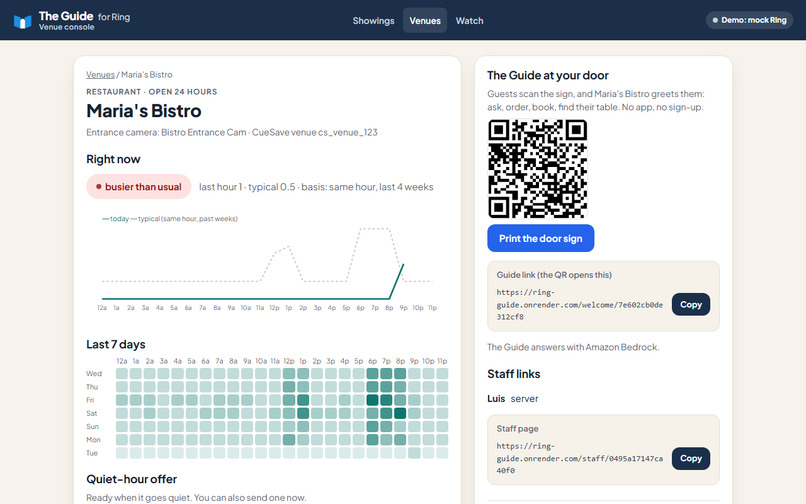Image resolution: width=806 pixels, height=504 pixels.
Task: Open the Showings tab
Action: [x=373, y=21]
